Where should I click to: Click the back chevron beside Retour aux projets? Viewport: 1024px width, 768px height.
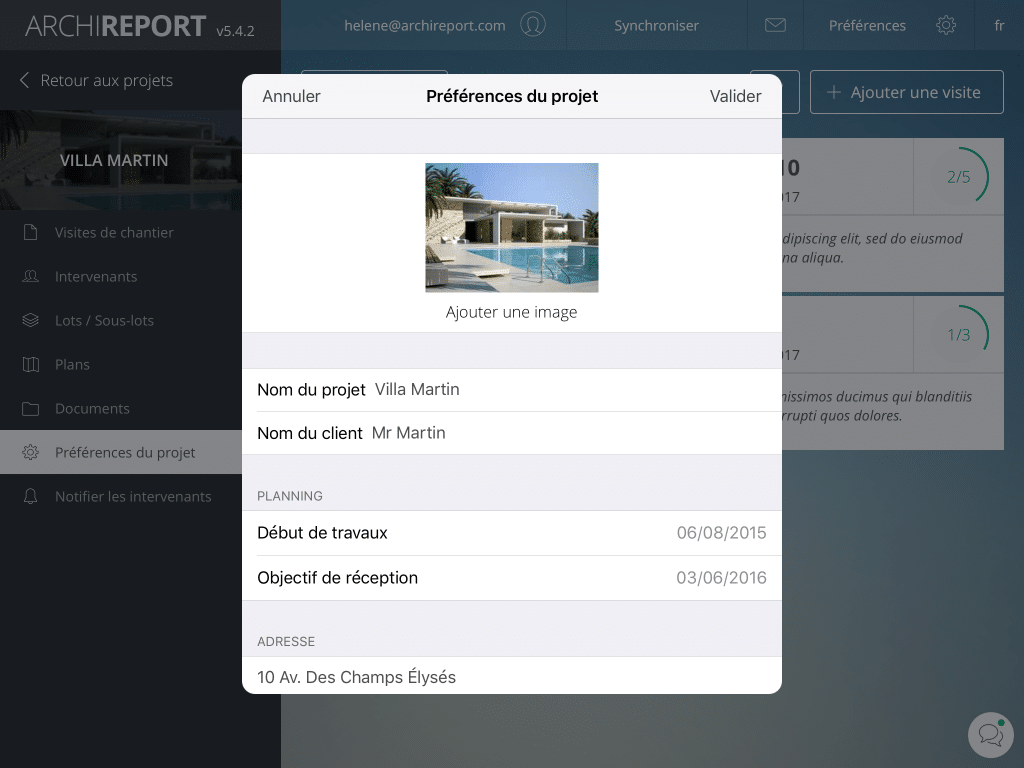24,80
